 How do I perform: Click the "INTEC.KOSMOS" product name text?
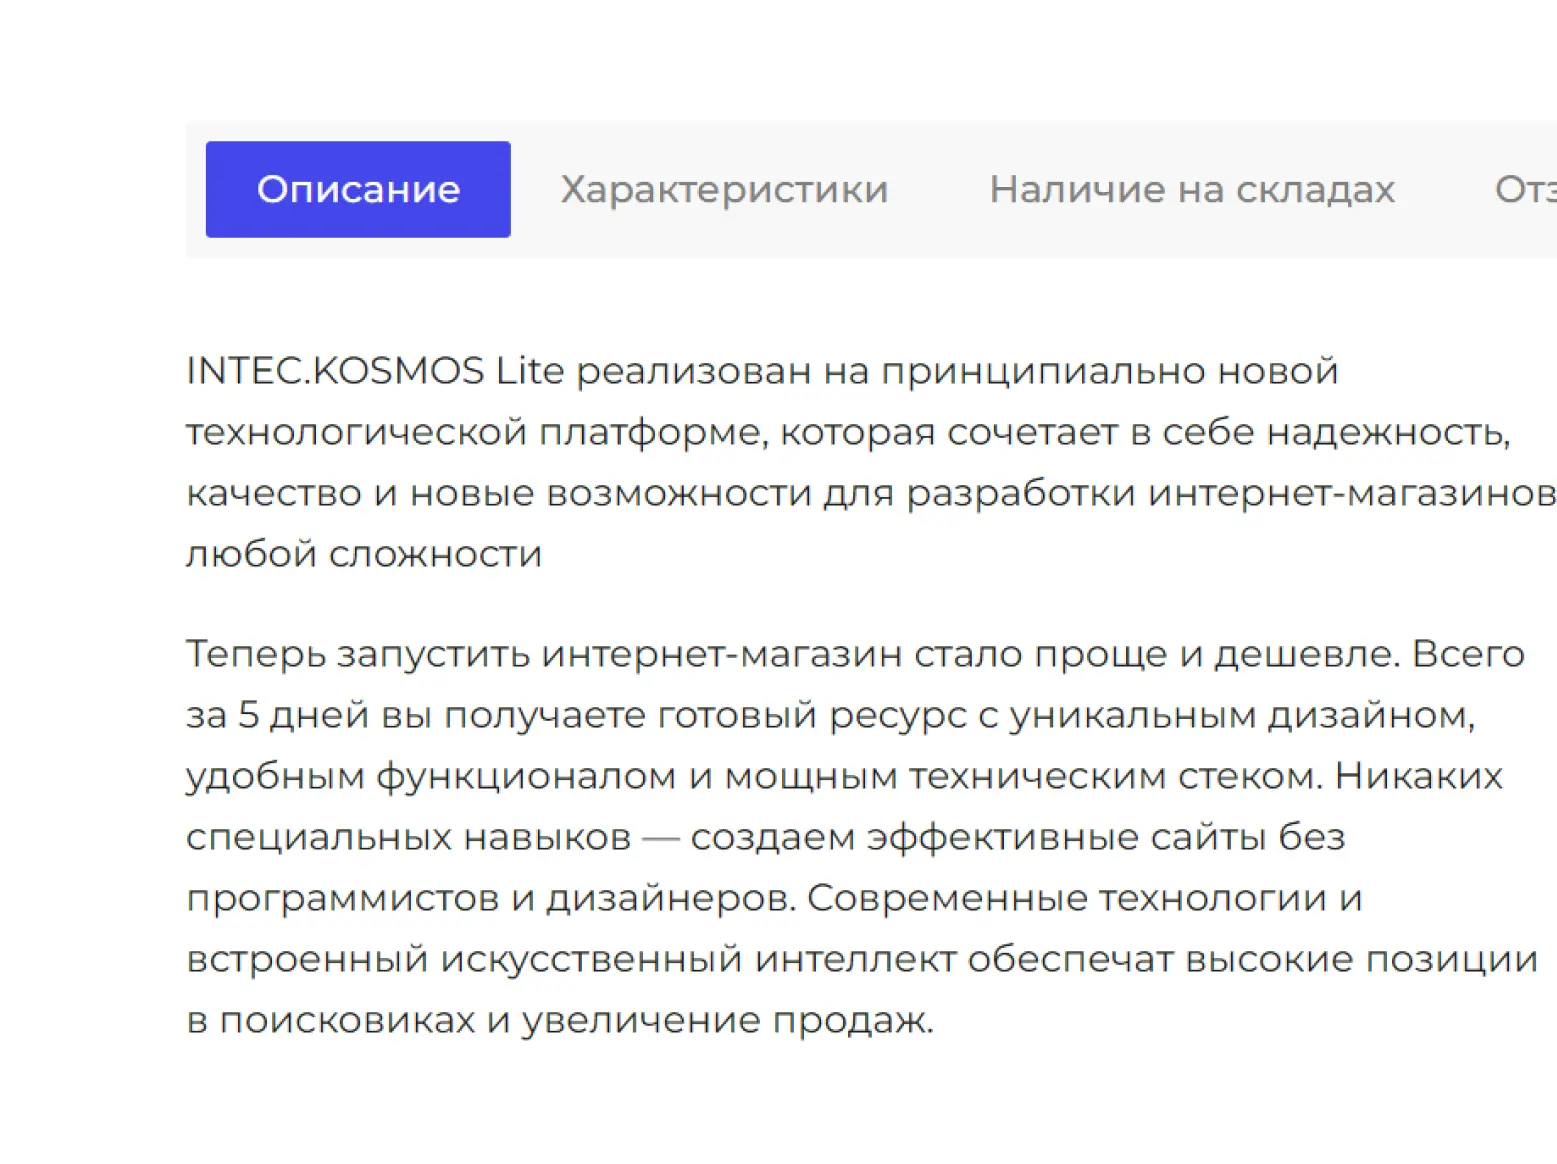tap(335, 371)
